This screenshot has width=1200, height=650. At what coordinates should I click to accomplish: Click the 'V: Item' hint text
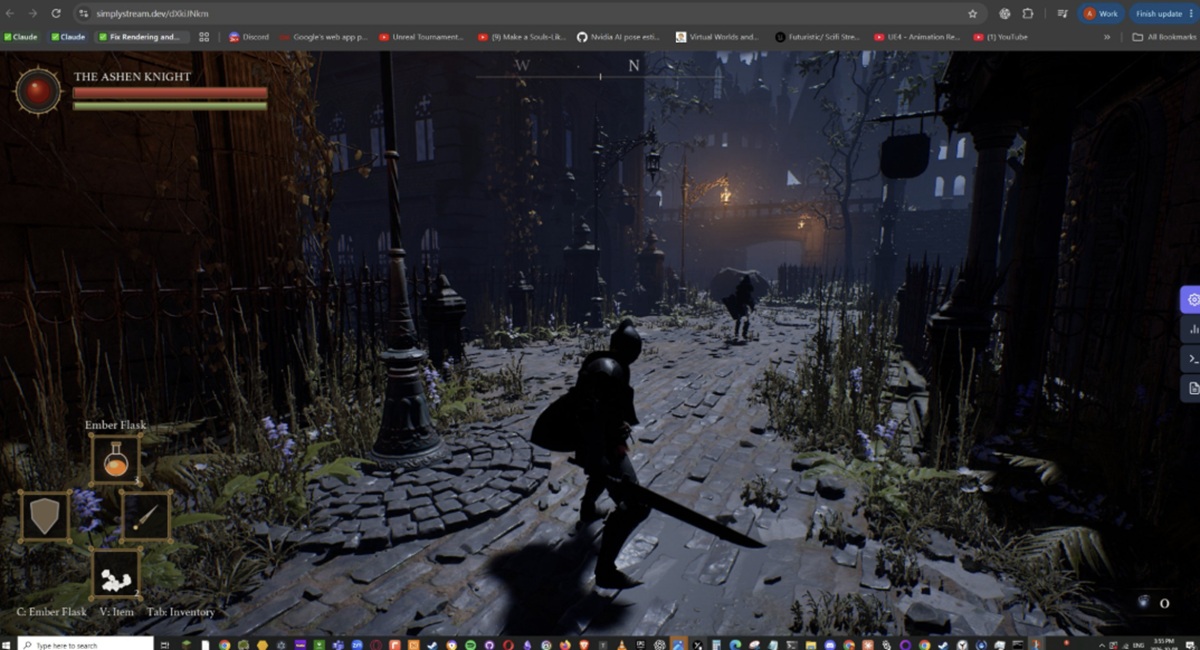117,612
